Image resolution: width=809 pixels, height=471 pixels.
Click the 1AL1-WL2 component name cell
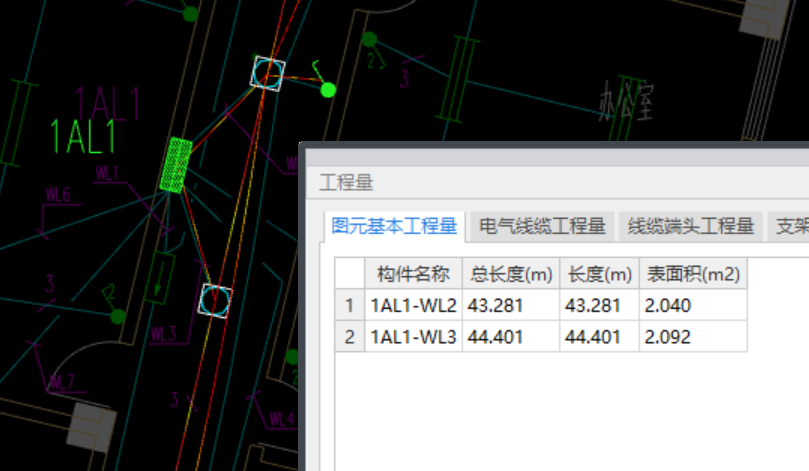pos(413,305)
